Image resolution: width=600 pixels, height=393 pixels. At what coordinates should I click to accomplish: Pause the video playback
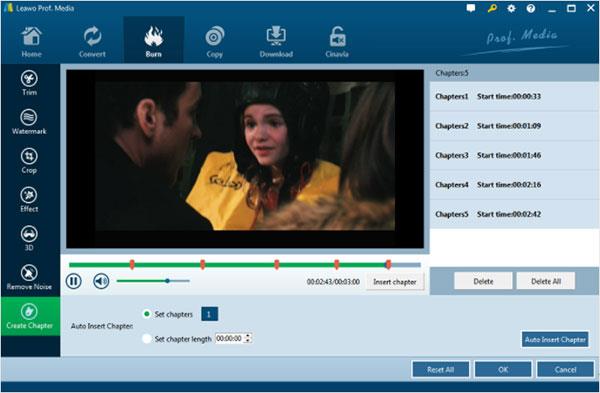point(73,281)
